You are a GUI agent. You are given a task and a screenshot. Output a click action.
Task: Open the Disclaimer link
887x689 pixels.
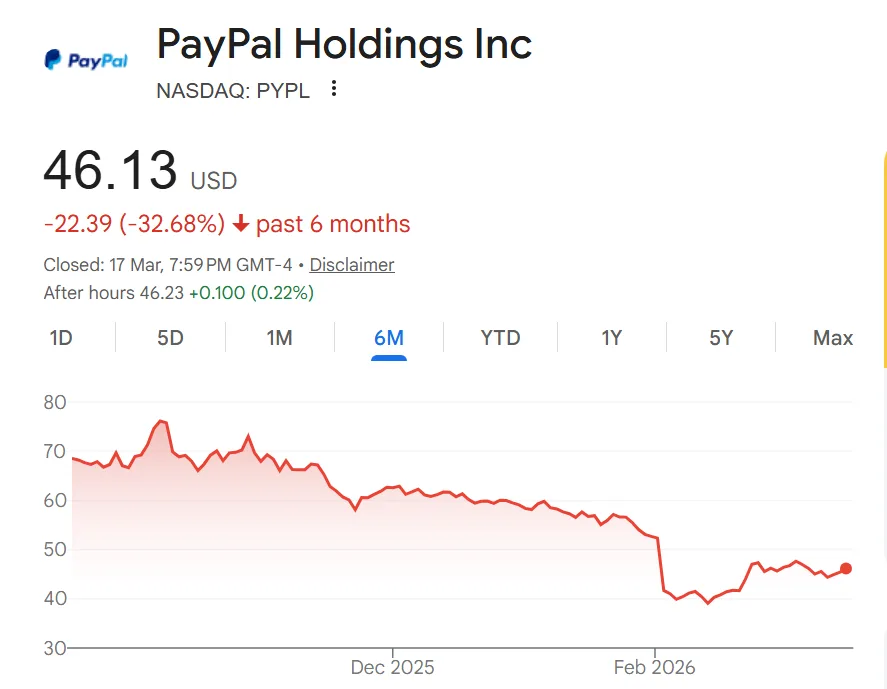click(352, 265)
